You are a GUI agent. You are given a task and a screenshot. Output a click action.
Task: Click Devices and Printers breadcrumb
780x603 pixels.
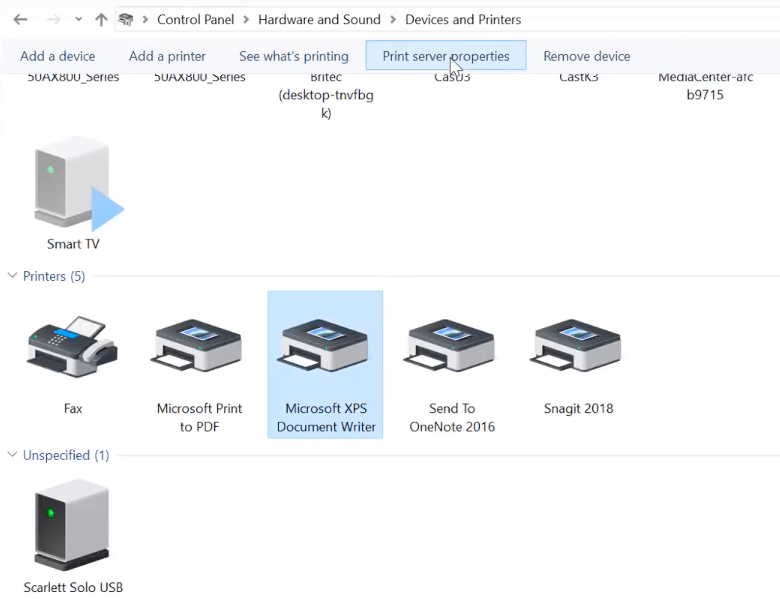(x=463, y=19)
